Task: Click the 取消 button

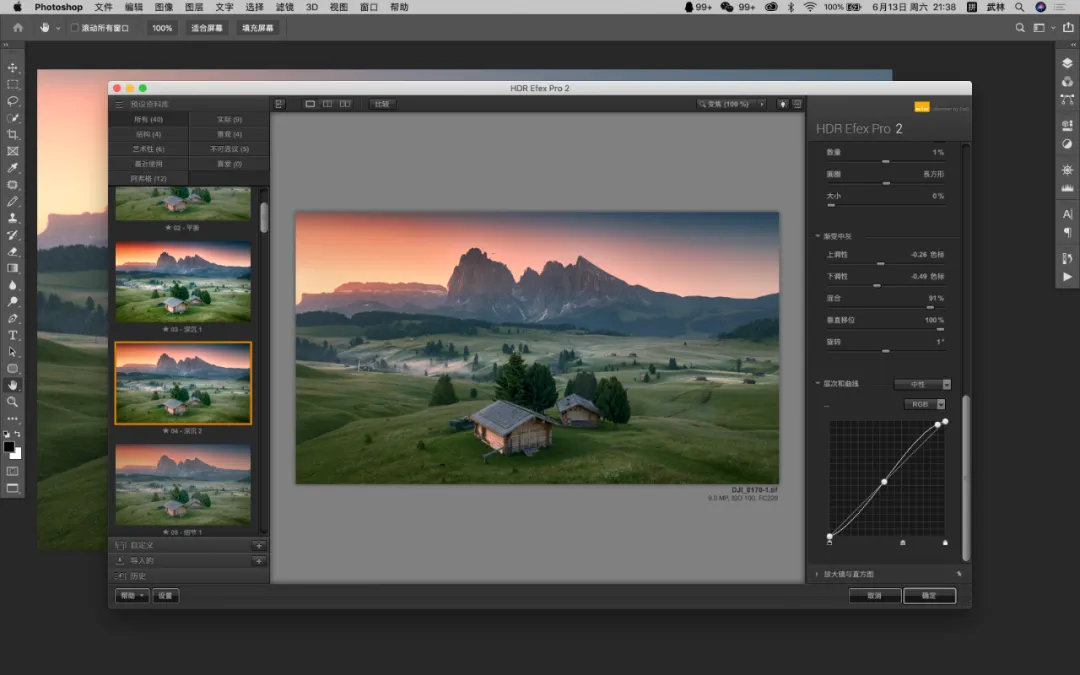Action: coord(874,595)
